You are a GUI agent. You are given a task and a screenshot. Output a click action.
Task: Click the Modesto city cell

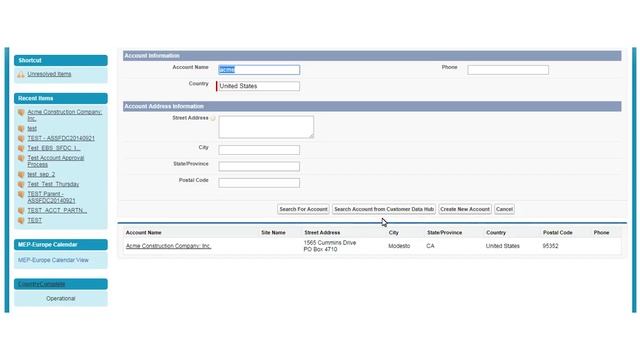tap(399, 246)
